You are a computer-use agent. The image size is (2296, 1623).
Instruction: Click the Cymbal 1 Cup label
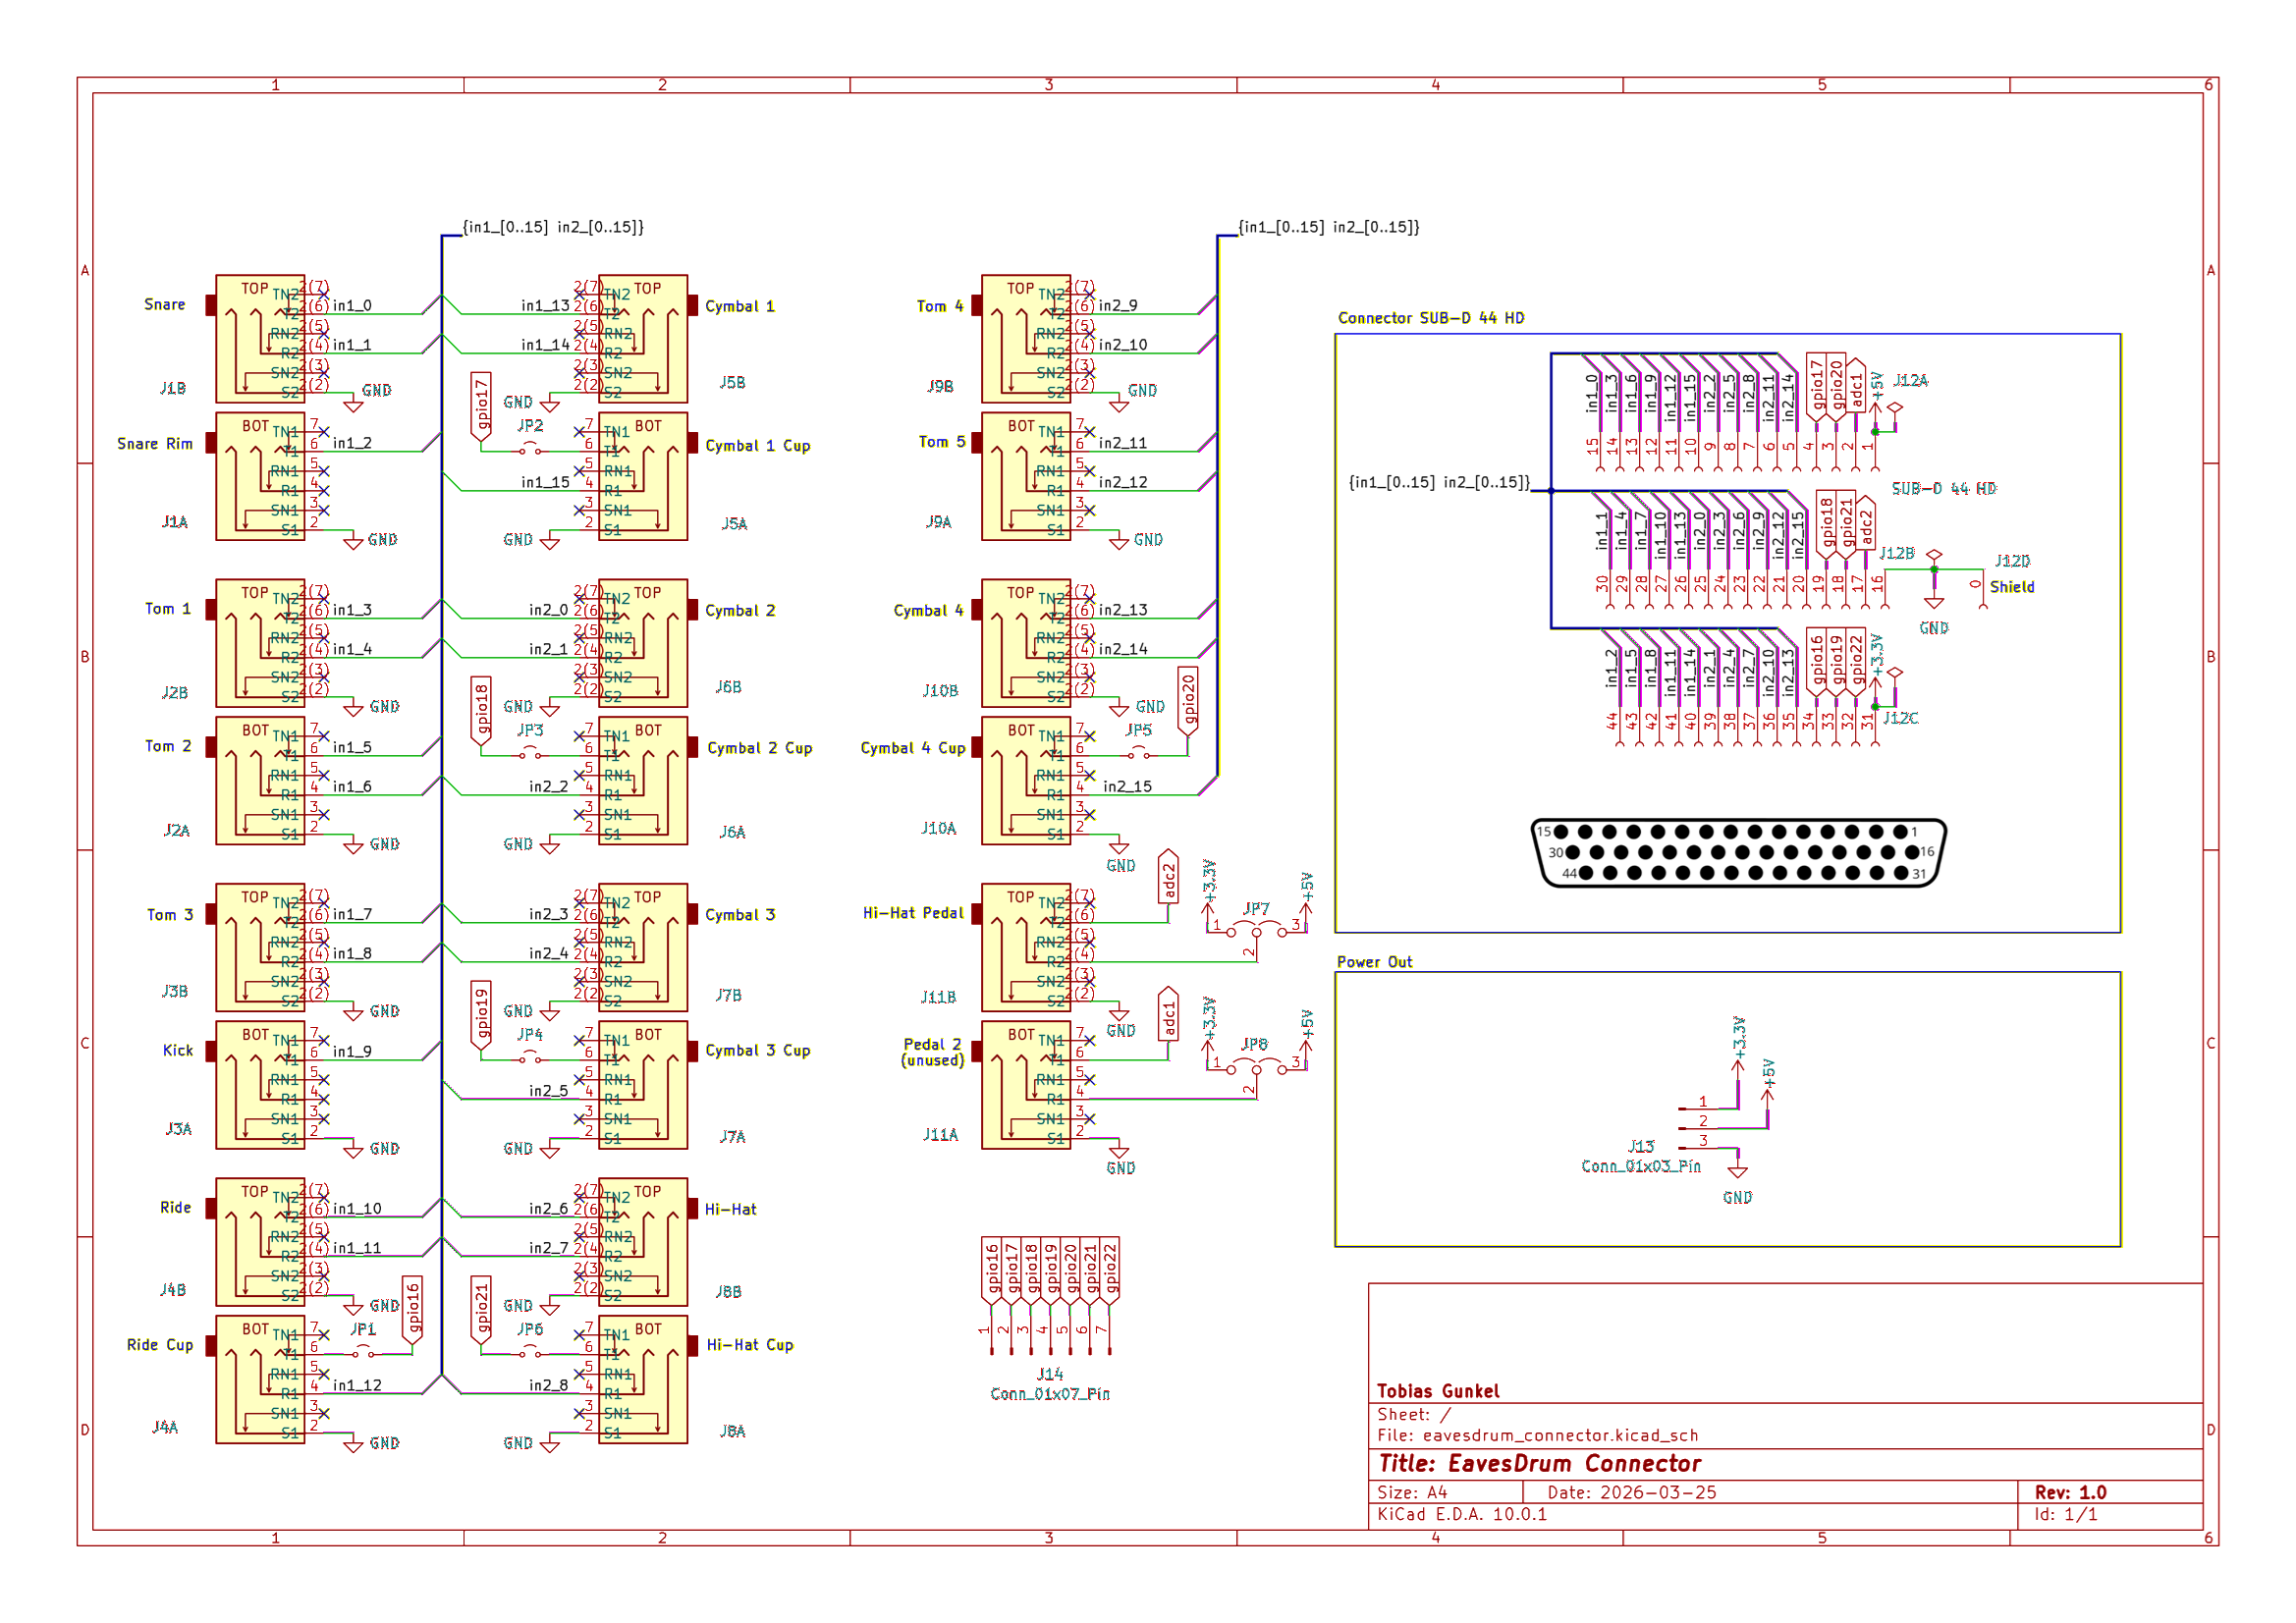[x=758, y=446]
